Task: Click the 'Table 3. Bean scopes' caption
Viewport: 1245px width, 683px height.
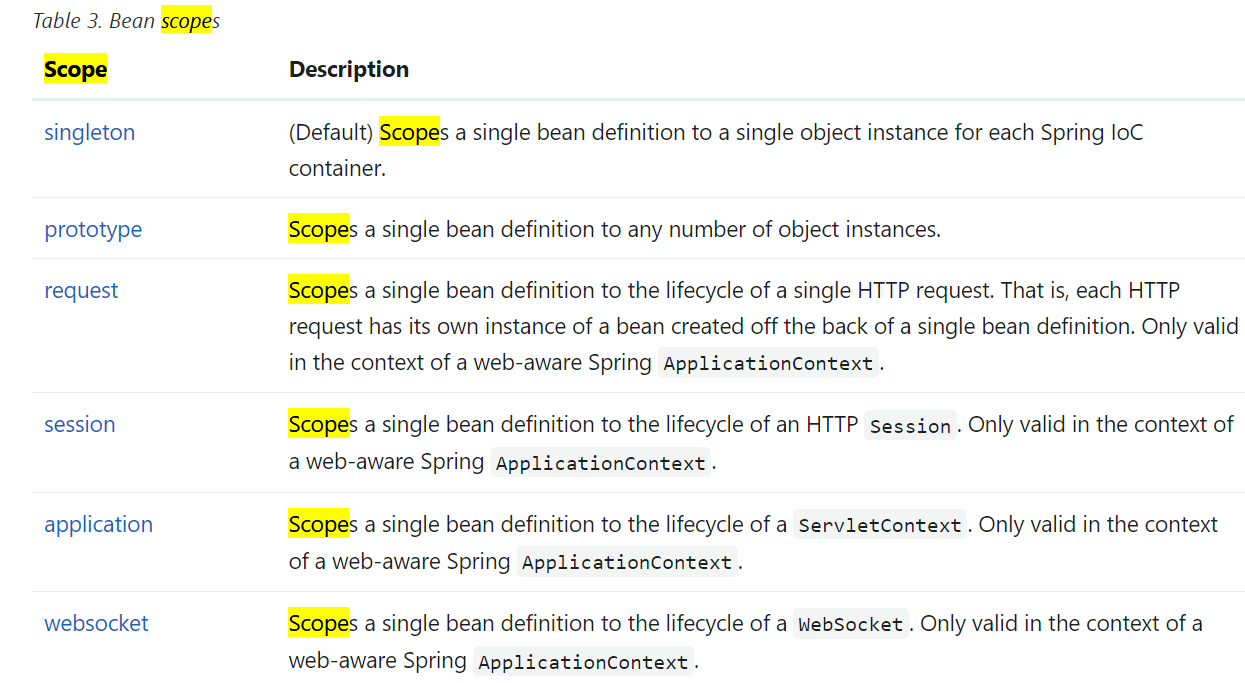Action: pyautogui.click(x=126, y=21)
